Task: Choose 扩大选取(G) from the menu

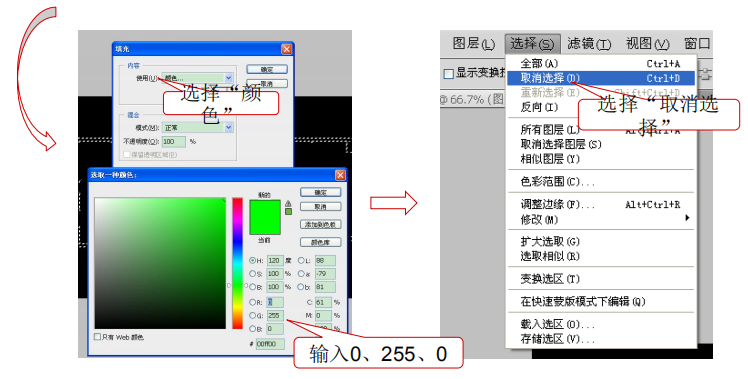Action: pos(601,242)
